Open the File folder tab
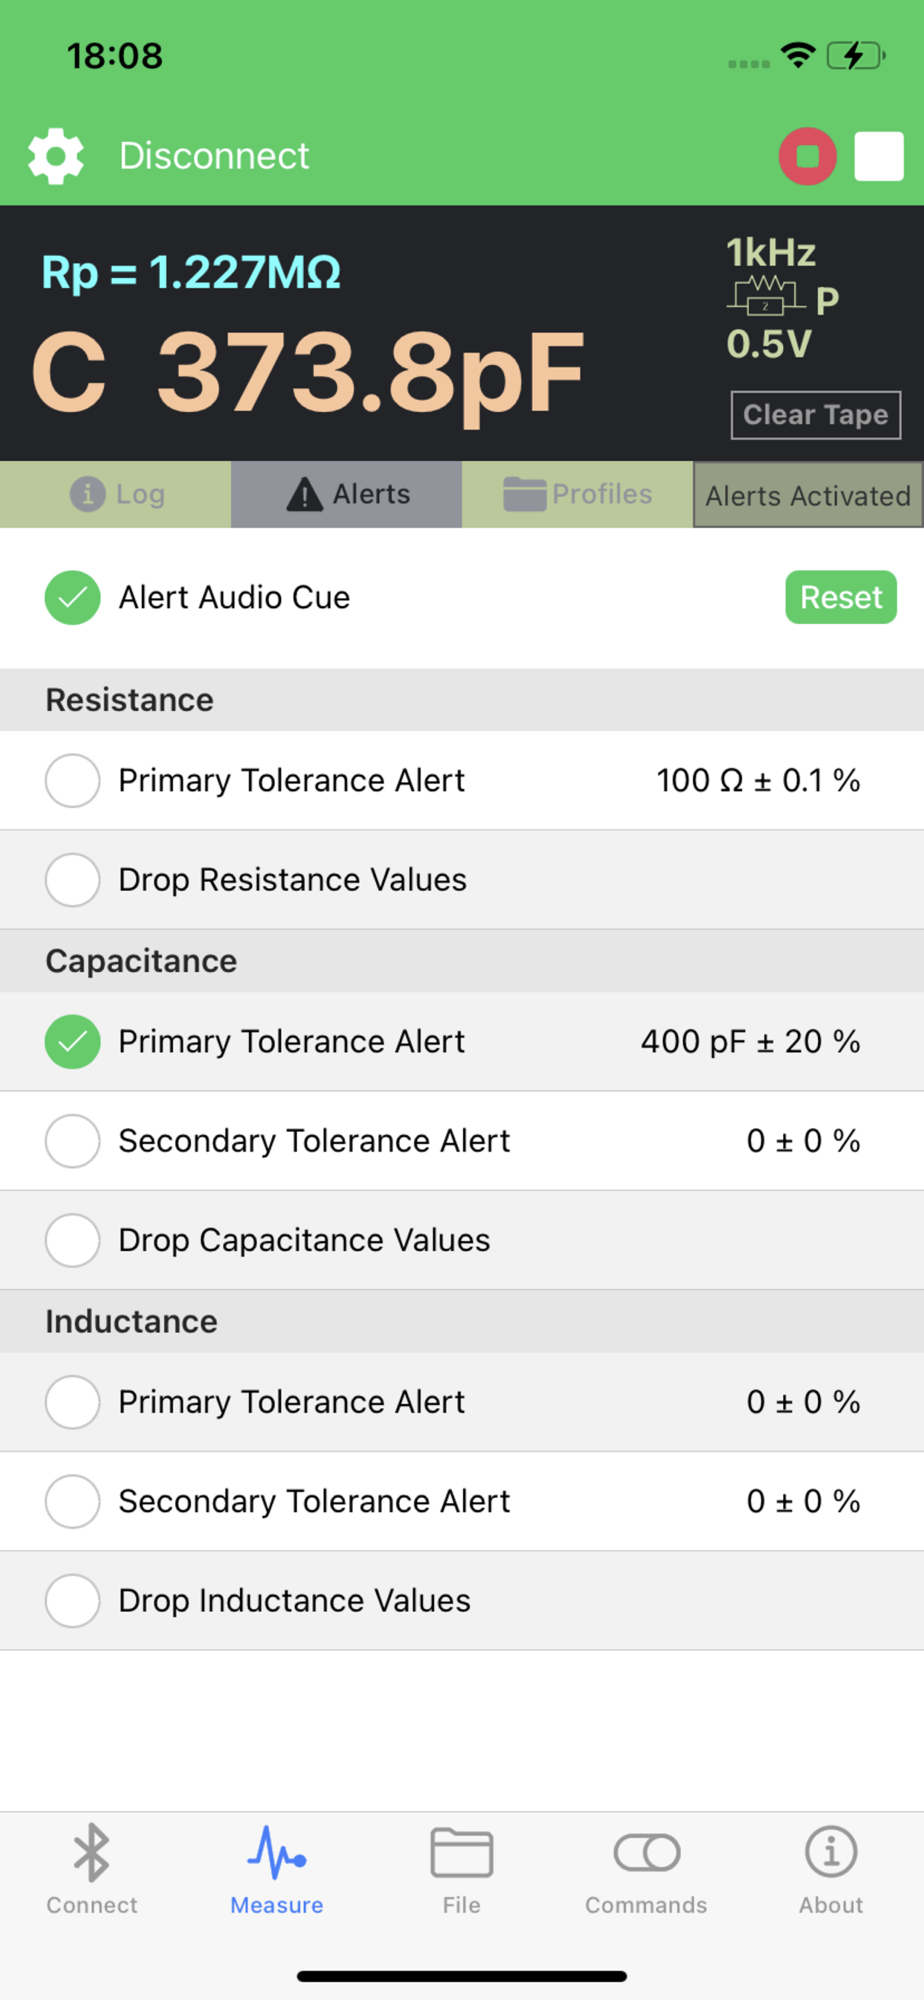The width and height of the screenshot is (924, 2000). (461, 1868)
